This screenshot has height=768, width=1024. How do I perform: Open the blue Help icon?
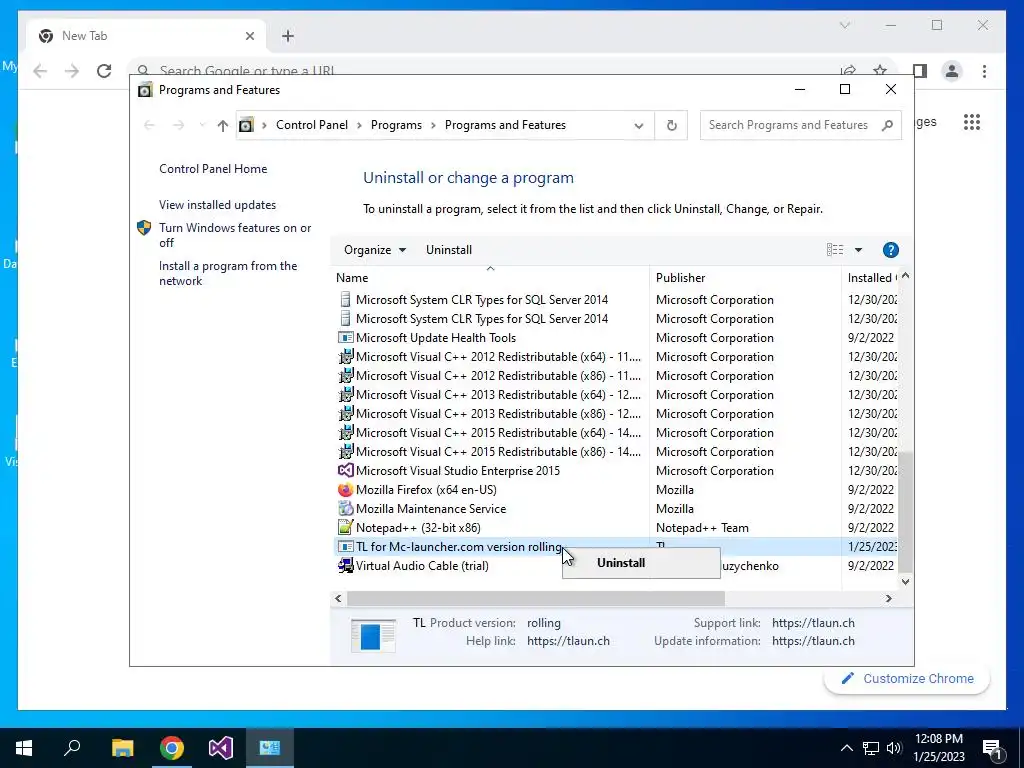point(890,250)
